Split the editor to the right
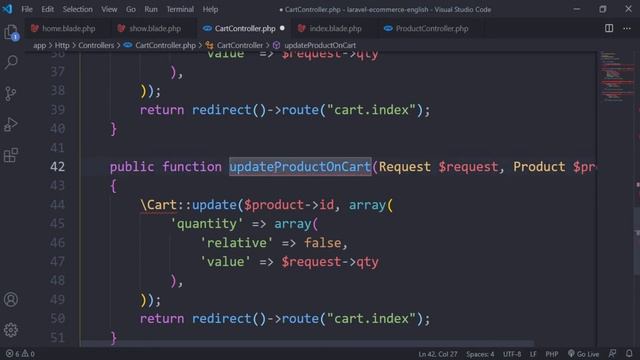Screen dimensions: 640x360 pyautogui.click(x=609, y=28)
